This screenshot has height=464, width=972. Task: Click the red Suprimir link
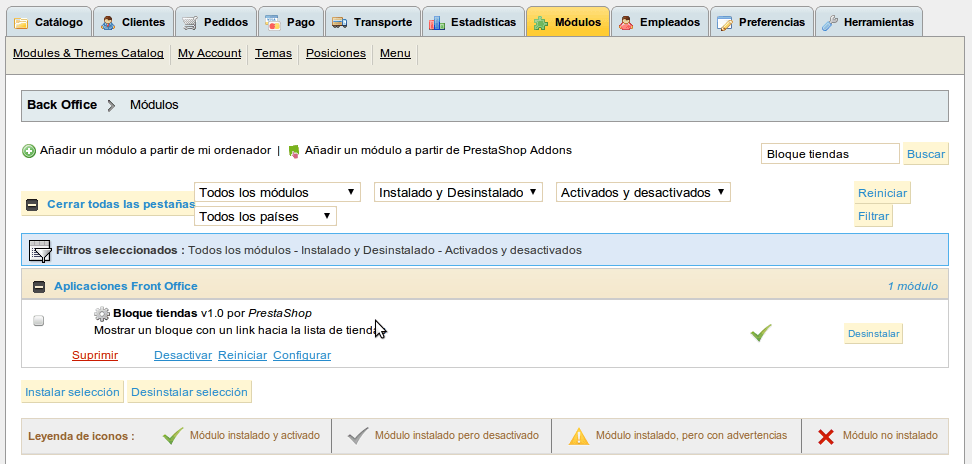pos(95,355)
